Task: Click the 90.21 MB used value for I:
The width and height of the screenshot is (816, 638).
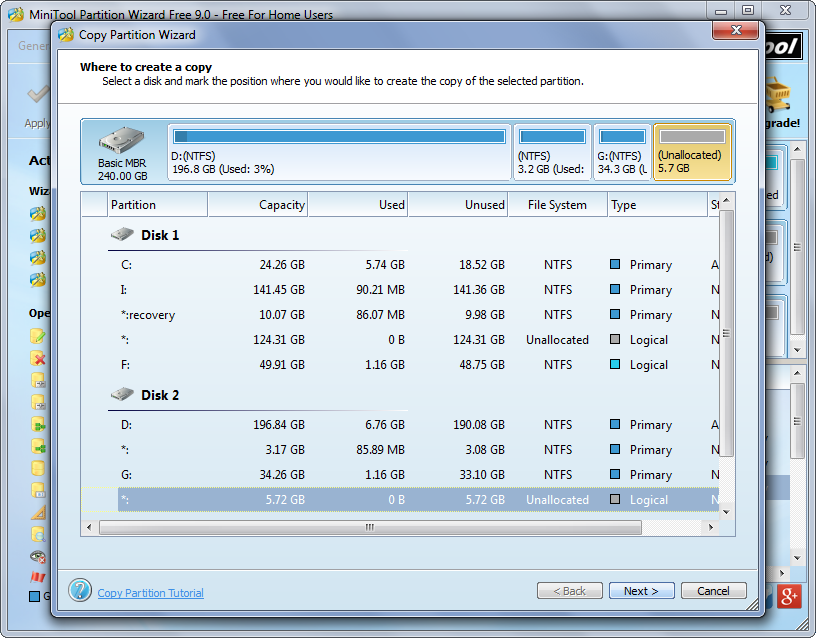Action: pyautogui.click(x=380, y=289)
